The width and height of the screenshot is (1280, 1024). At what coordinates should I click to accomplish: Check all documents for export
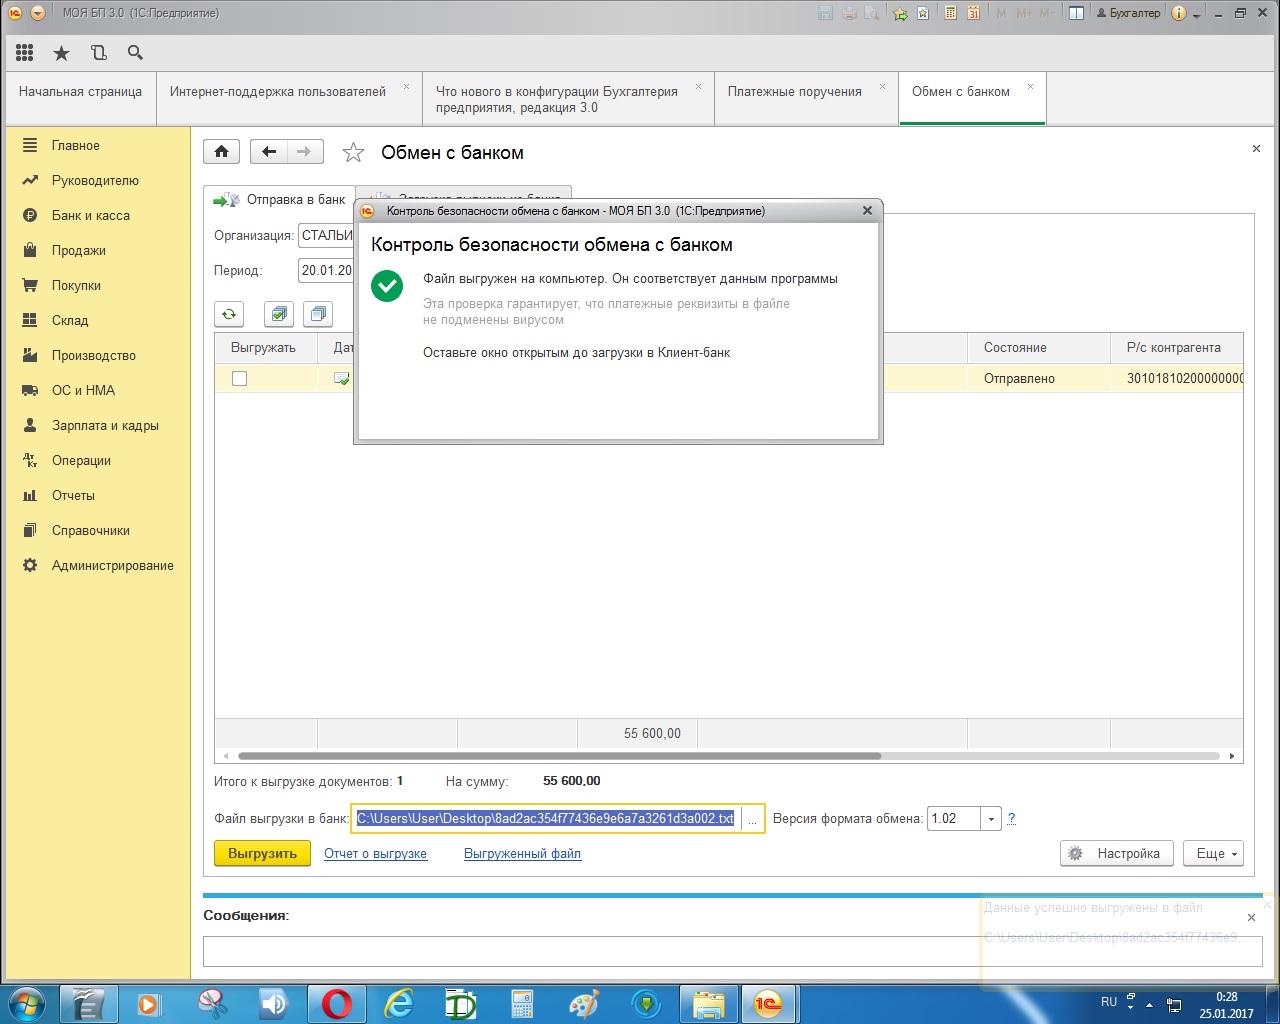click(x=279, y=314)
